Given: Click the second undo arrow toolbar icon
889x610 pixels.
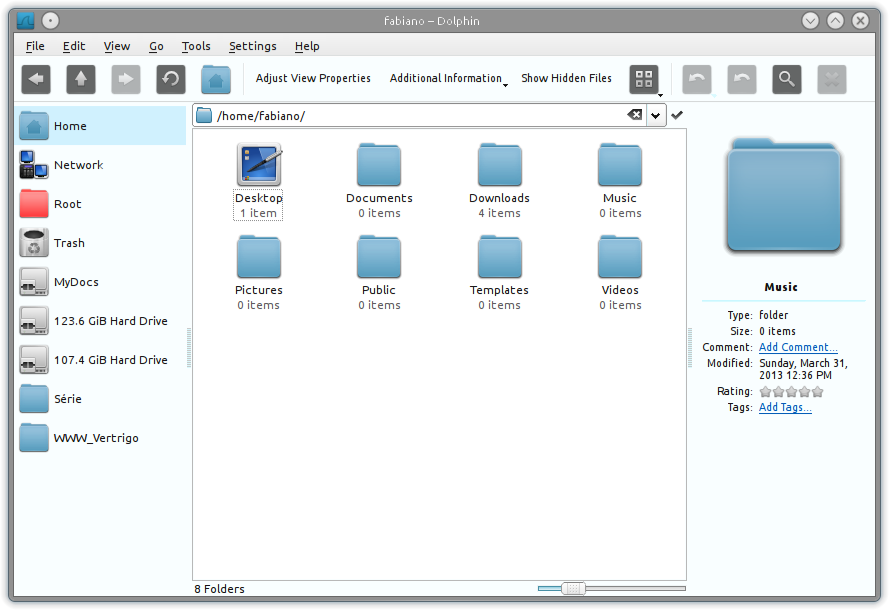Looking at the screenshot, I should (x=742, y=79).
